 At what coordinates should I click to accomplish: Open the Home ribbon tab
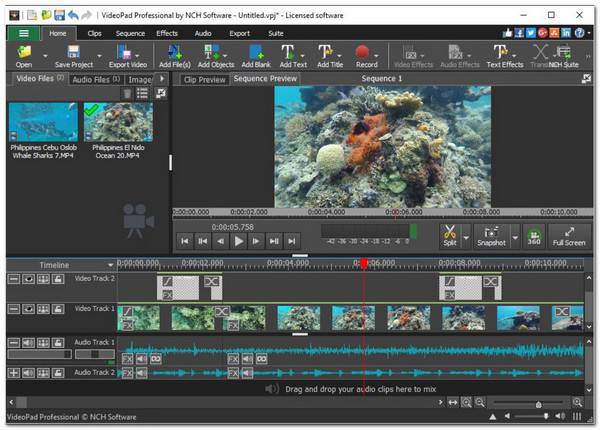point(58,33)
